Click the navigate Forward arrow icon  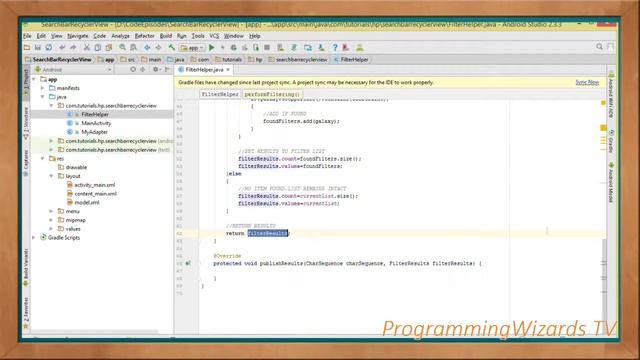158,48
